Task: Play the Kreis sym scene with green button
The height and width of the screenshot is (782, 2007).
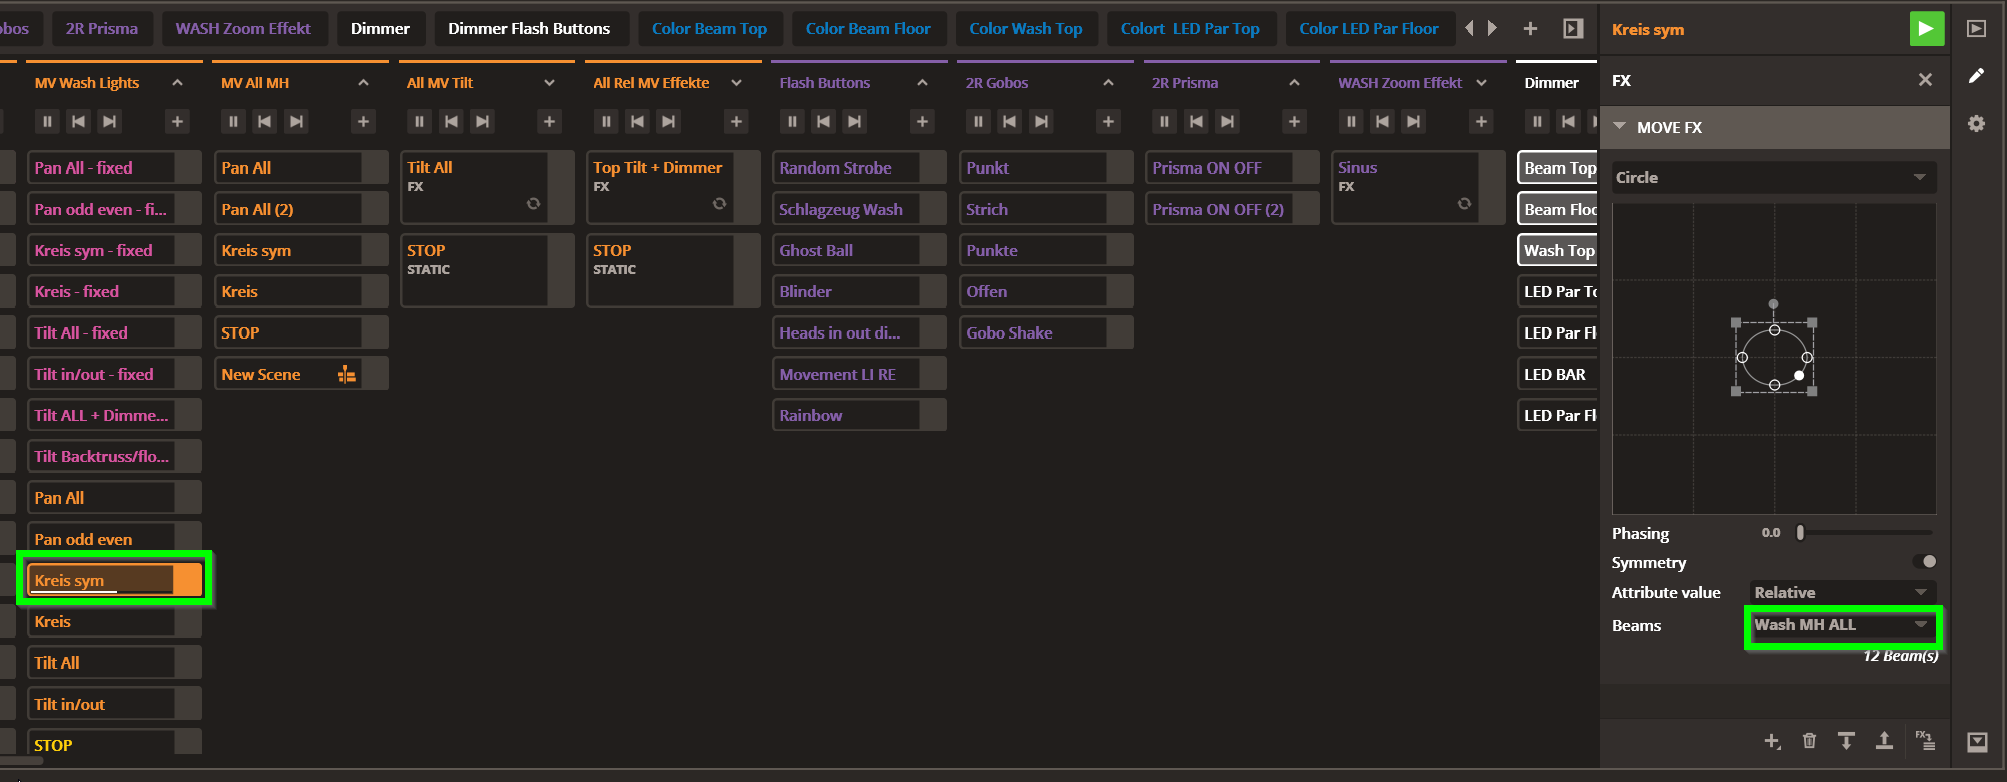Action: (1926, 29)
